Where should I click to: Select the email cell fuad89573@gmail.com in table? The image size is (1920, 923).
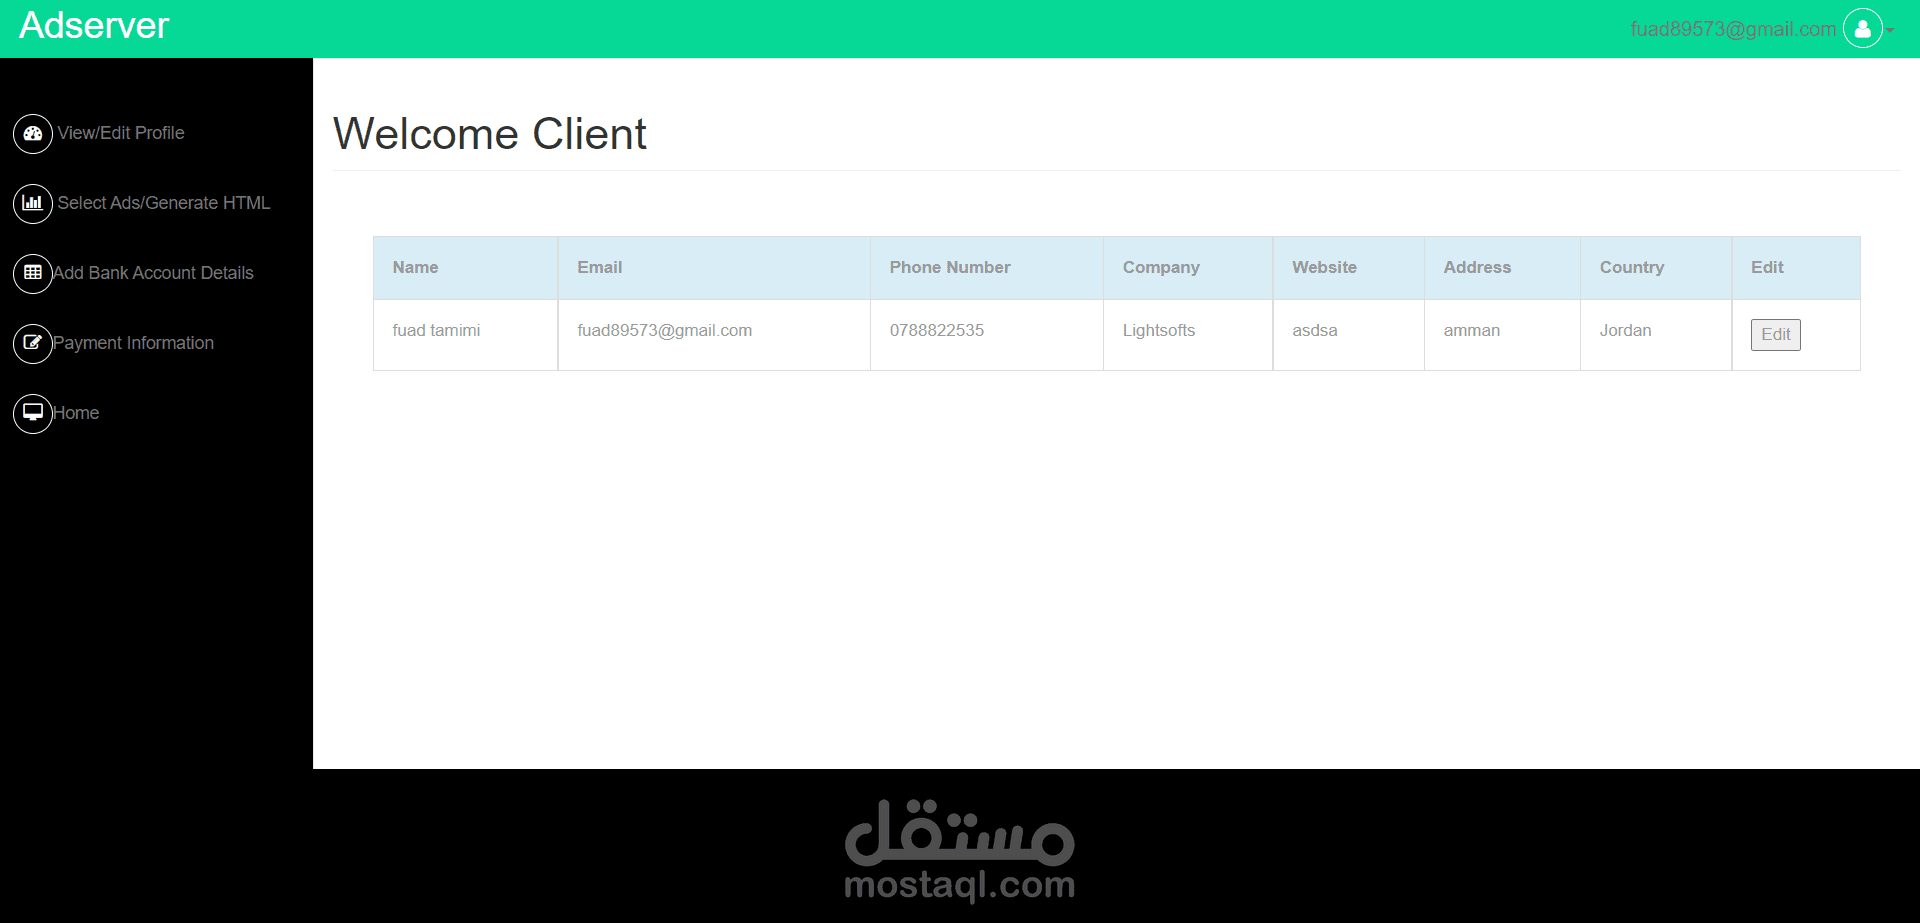(714, 335)
